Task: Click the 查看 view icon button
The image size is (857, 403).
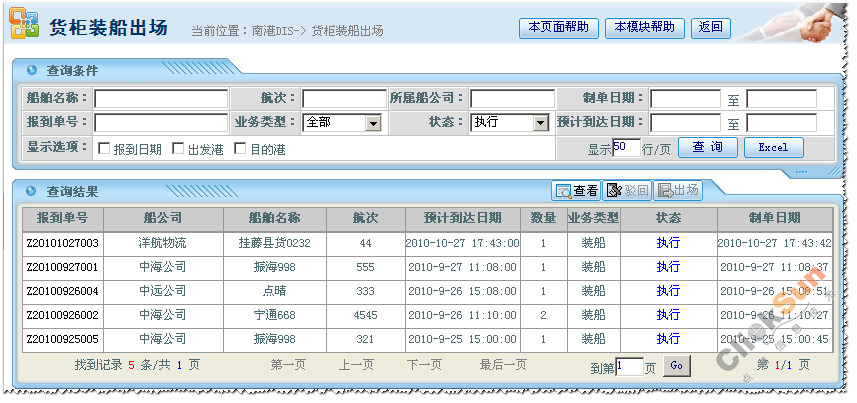Action: click(x=577, y=190)
